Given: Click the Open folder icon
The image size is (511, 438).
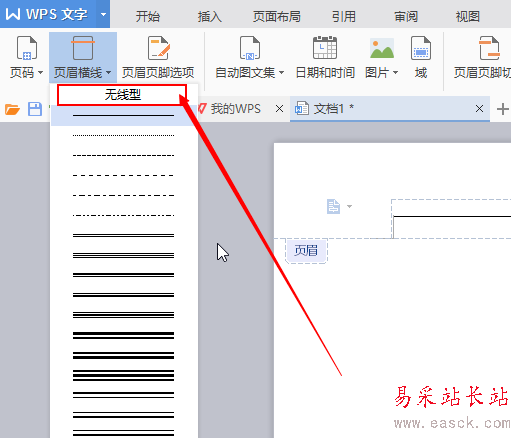Looking at the screenshot, I should coord(12,109).
